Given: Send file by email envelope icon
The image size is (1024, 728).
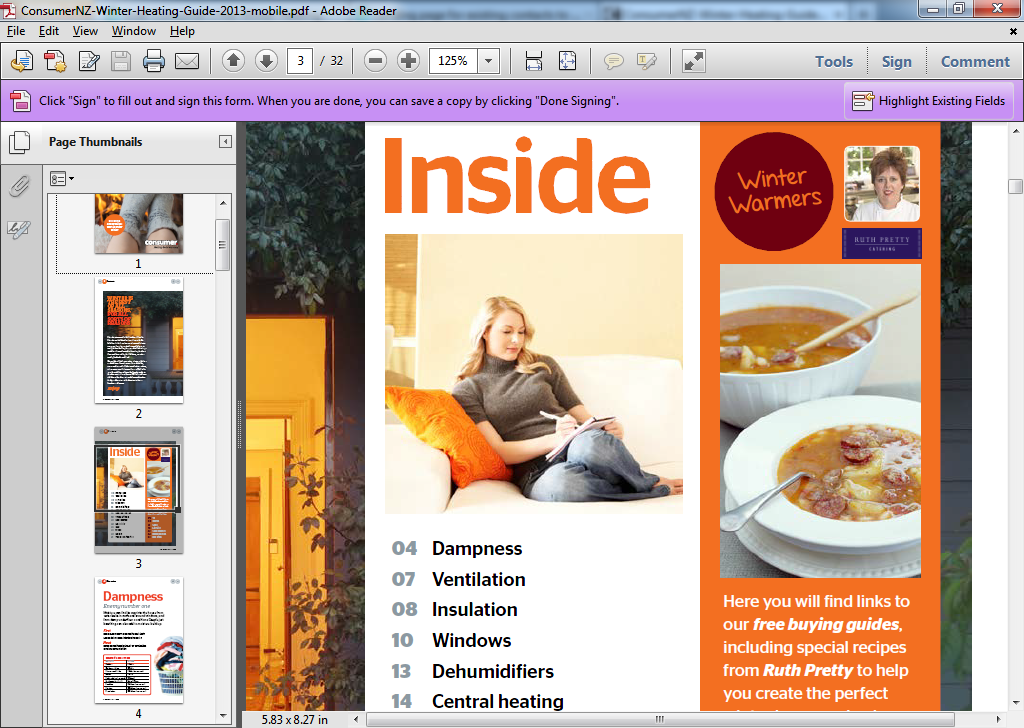Looking at the screenshot, I should pyautogui.click(x=187, y=61).
